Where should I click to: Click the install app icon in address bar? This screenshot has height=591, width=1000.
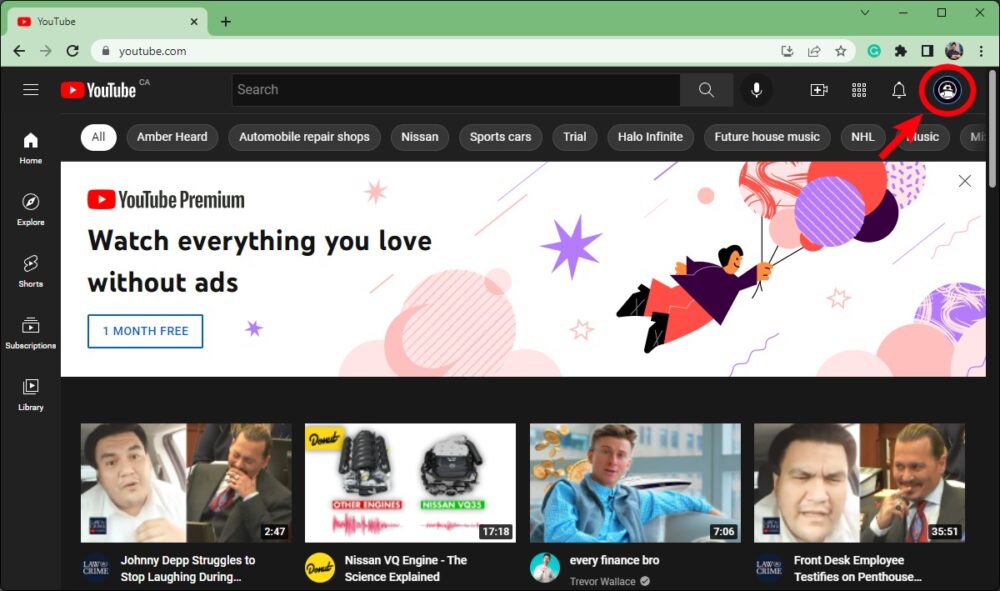pyautogui.click(x=787, y=51)
